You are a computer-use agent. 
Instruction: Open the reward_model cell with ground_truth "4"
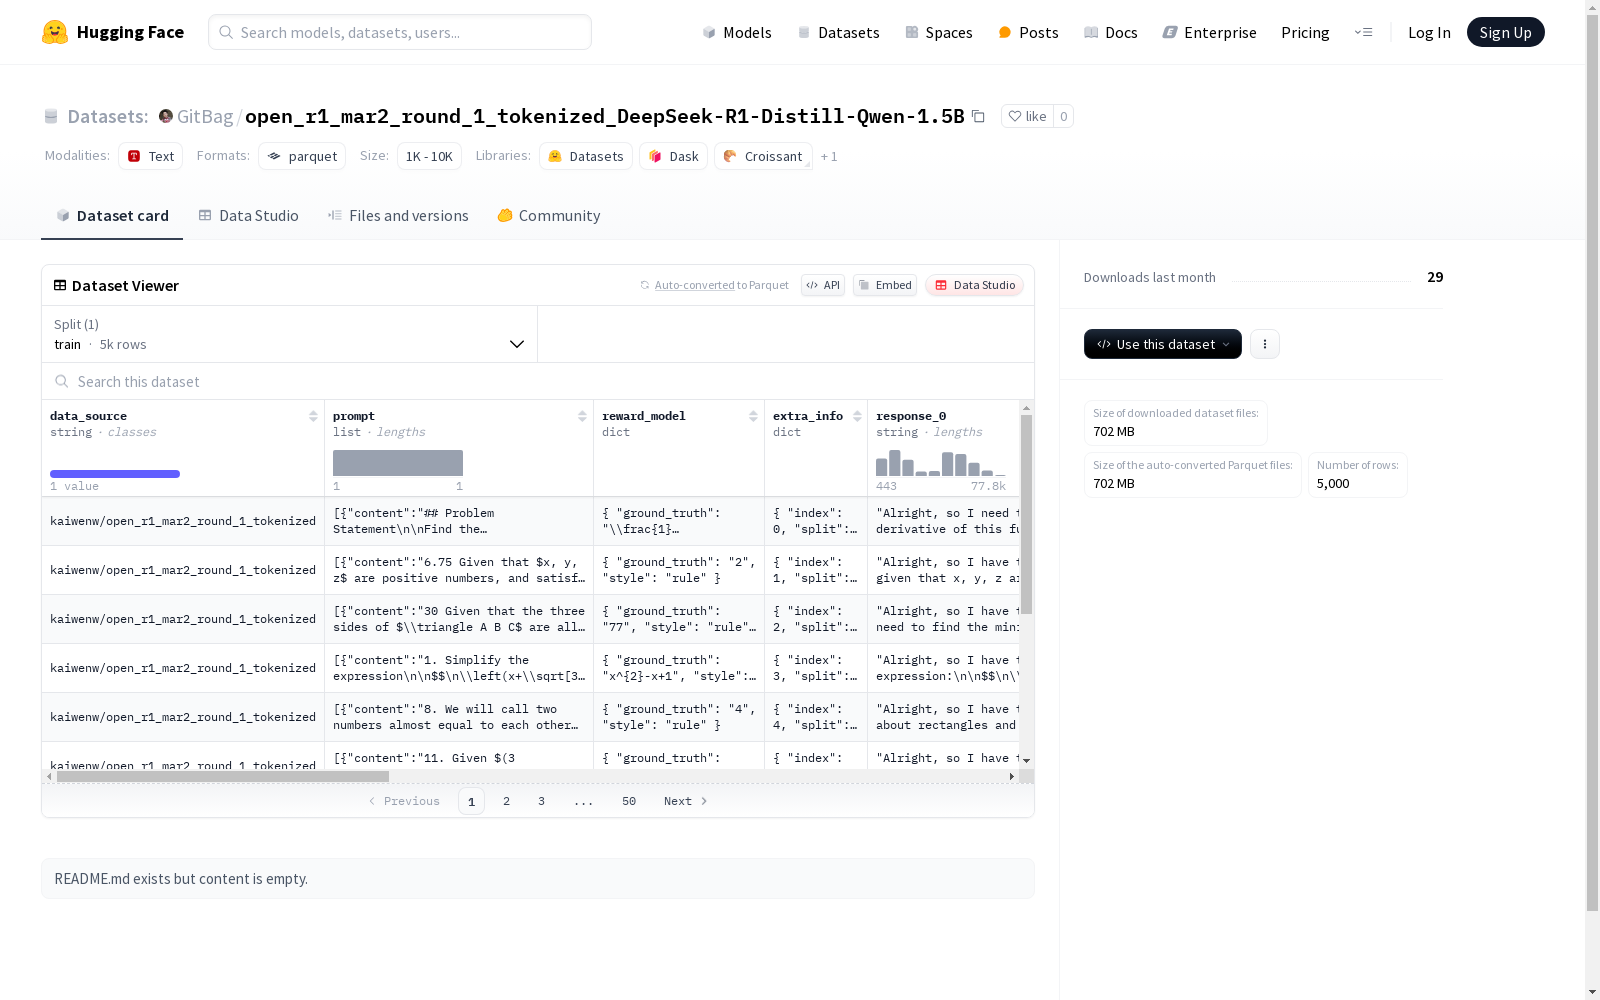(x=679, y=717)
